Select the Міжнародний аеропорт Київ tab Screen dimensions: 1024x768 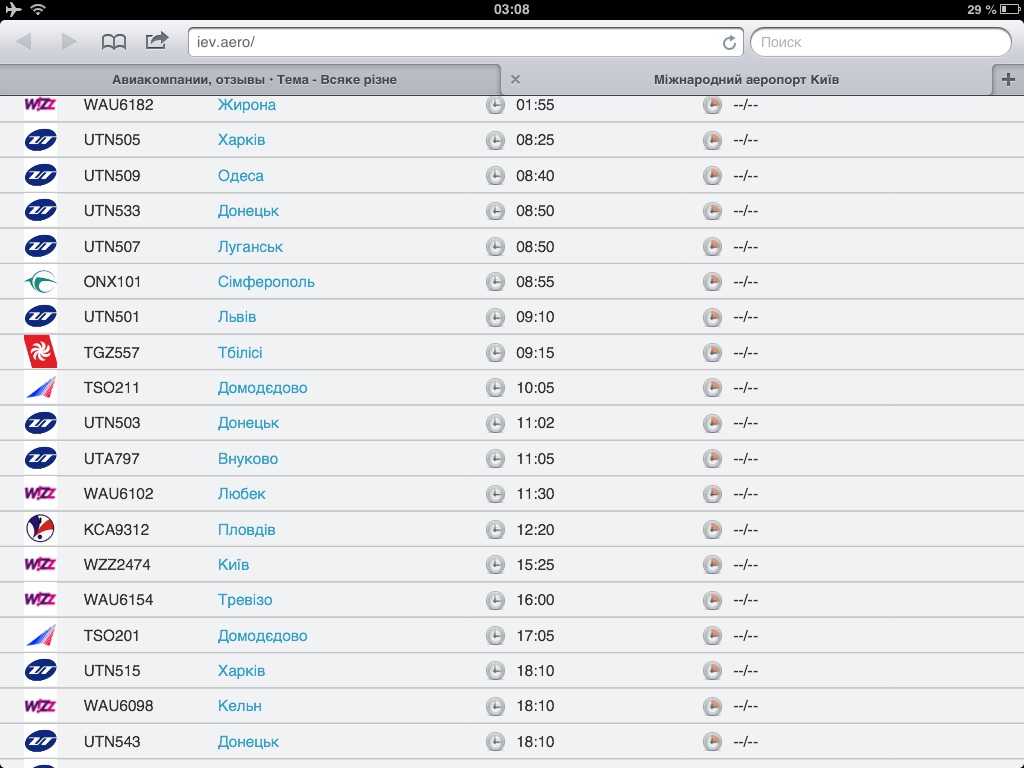pyautogui.click(x=746, y=79)
